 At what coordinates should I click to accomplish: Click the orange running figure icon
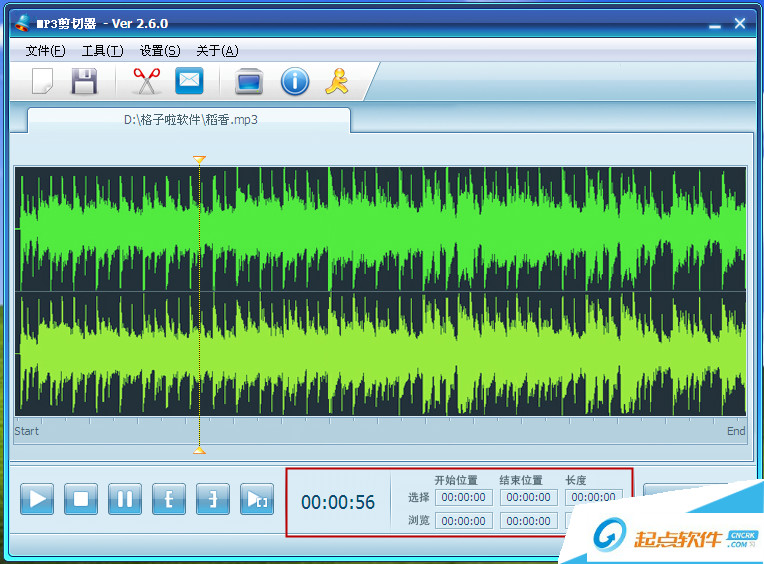337,81
